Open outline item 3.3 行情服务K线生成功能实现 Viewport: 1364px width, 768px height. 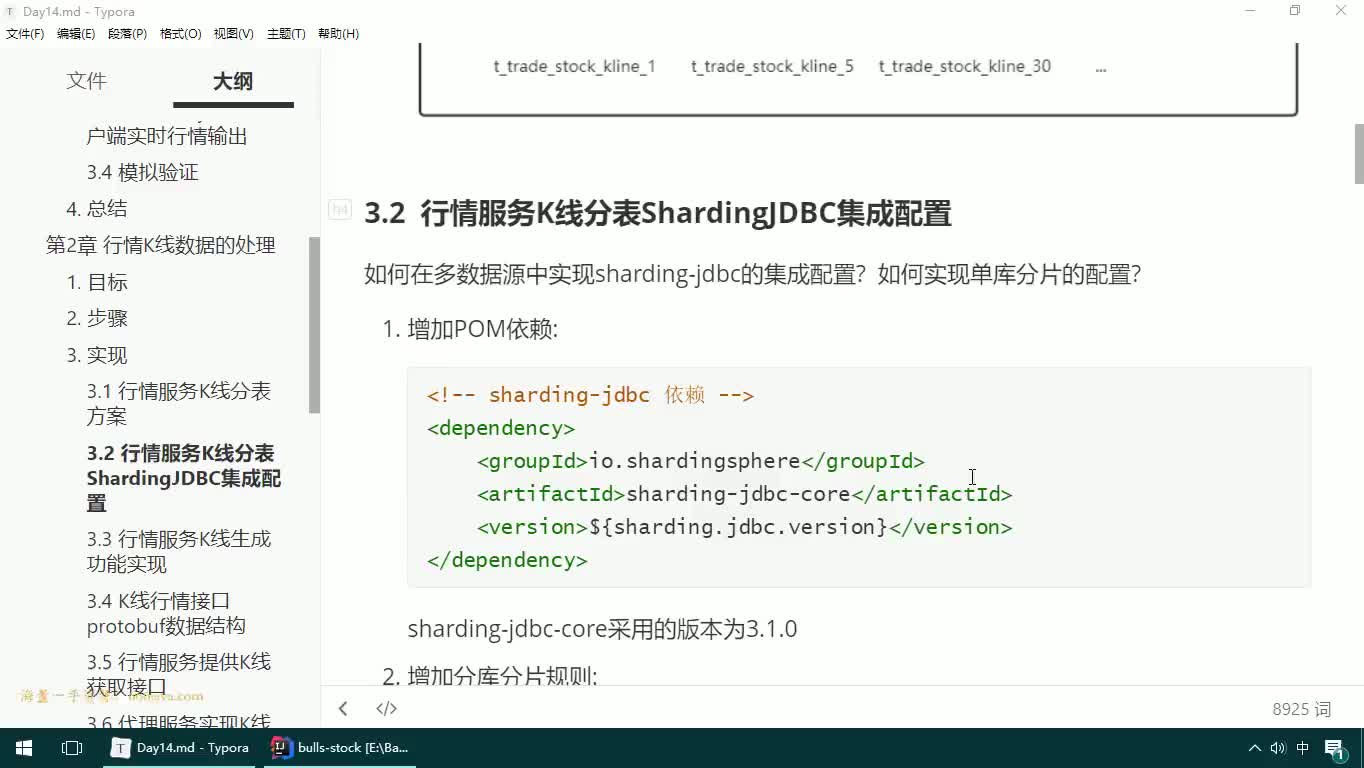(178, 551)
